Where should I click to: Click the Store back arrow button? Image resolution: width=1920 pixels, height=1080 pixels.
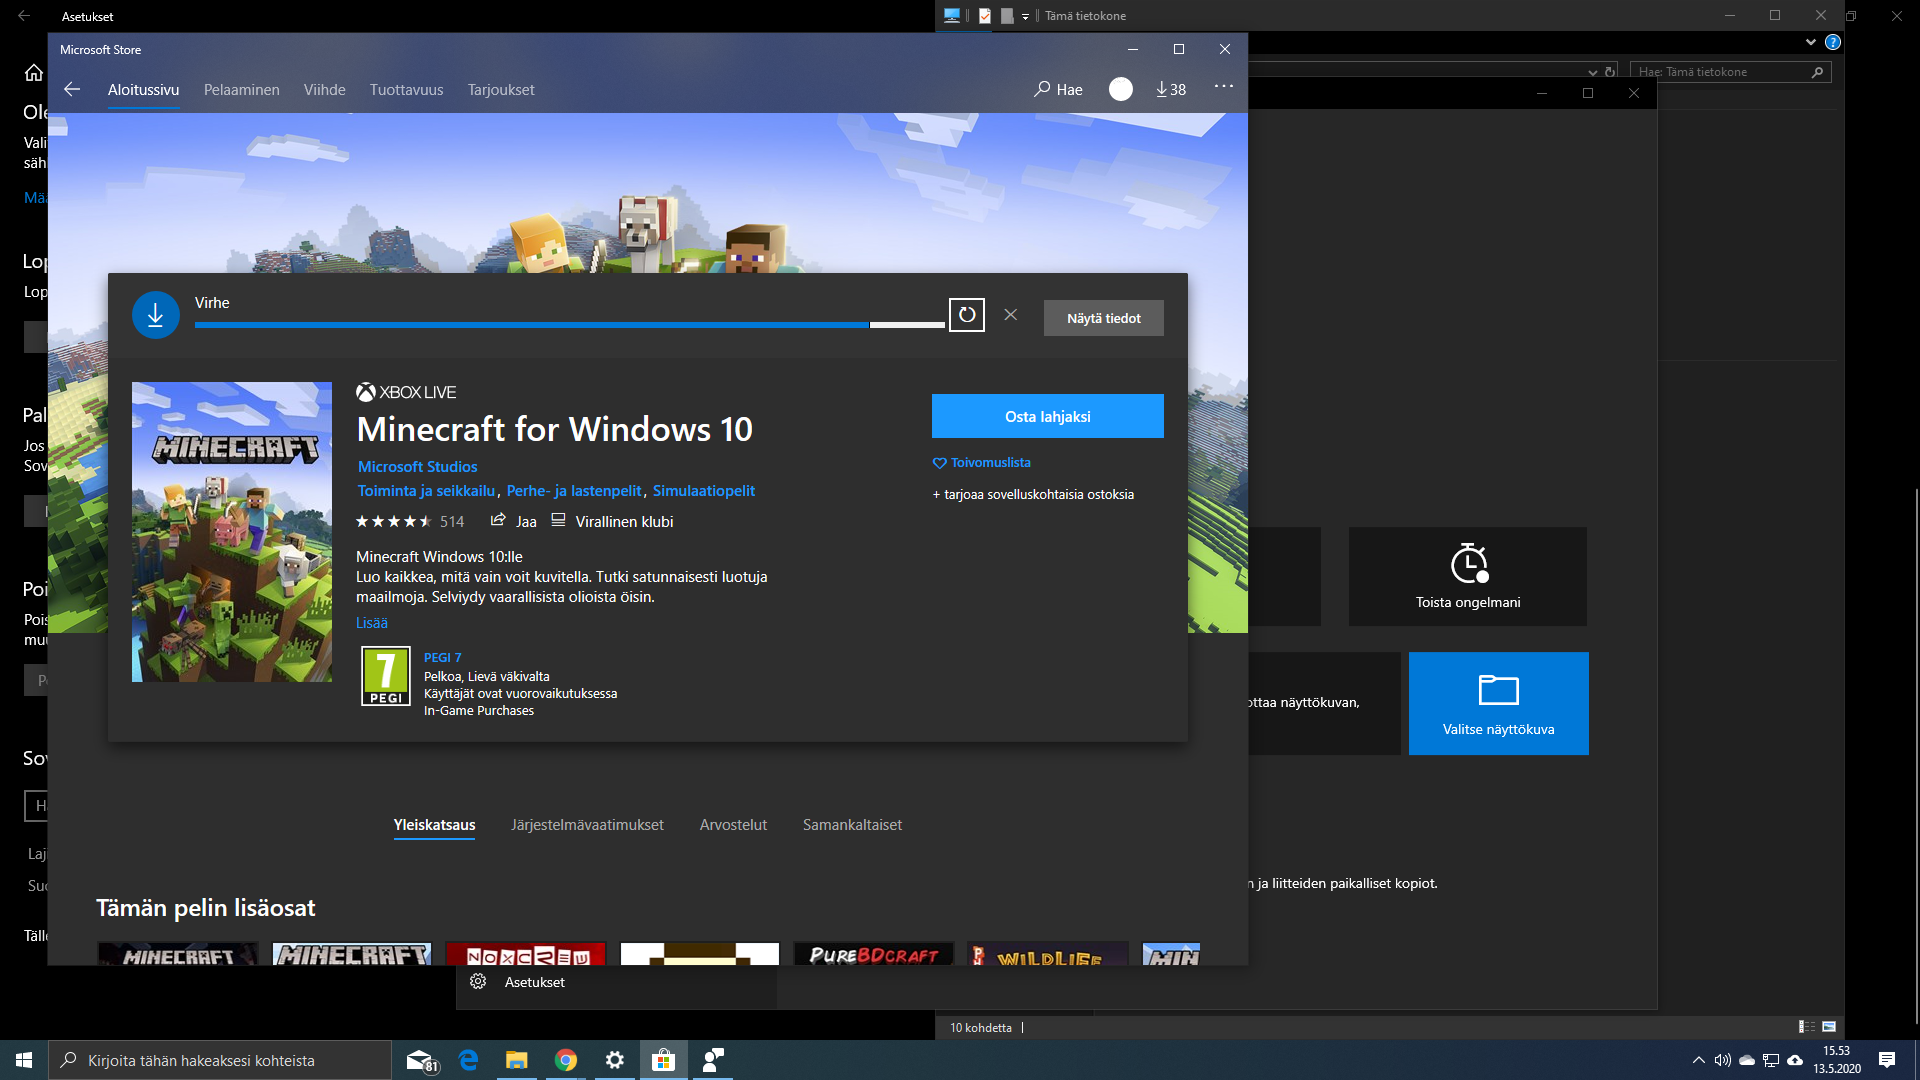72,90
